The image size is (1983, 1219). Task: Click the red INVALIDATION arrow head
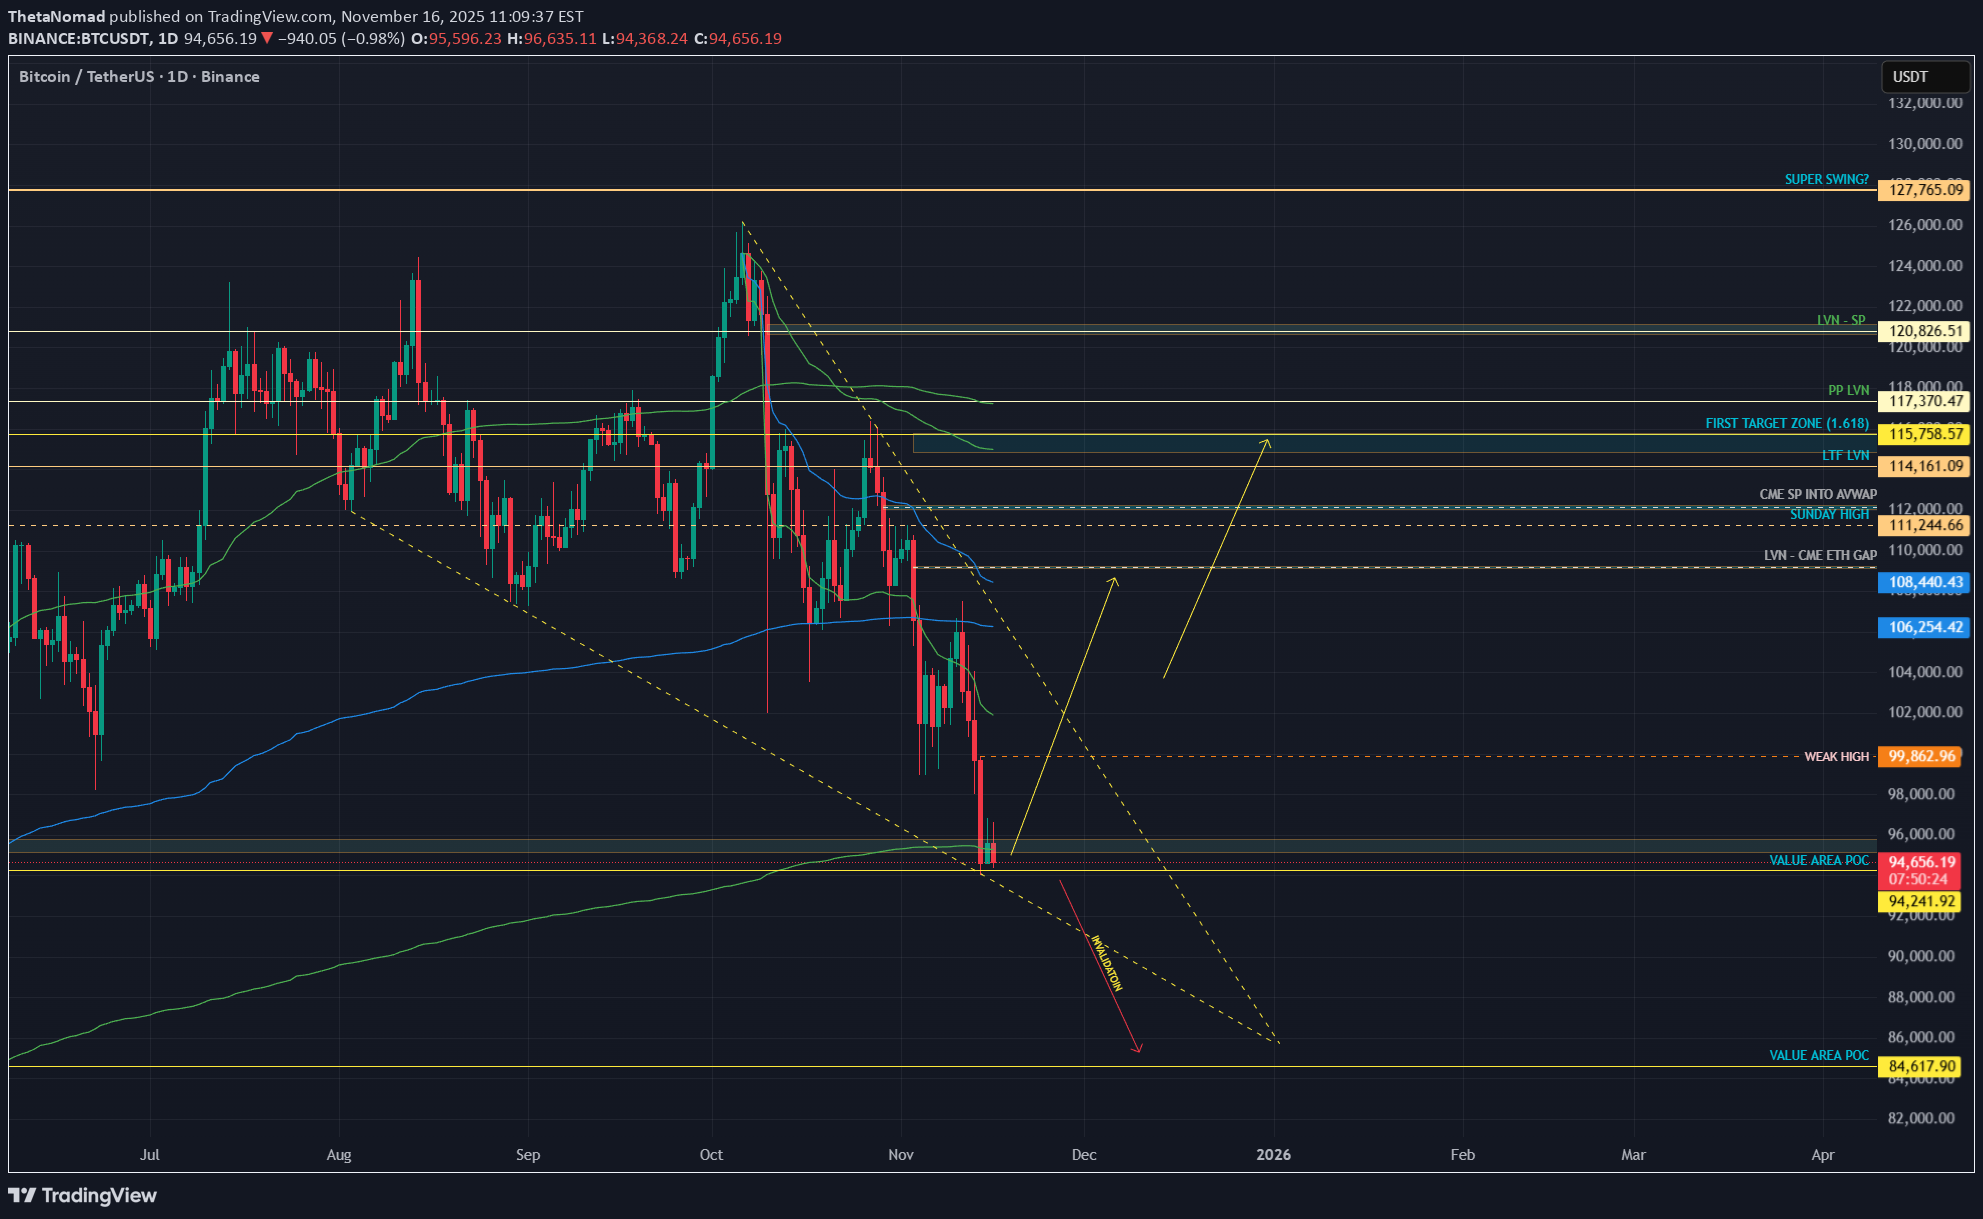coord(1138,1048)
